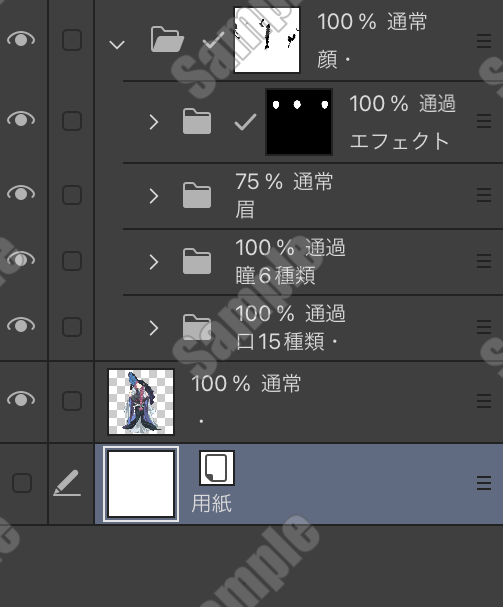Expand the 口15種類 folder

154,328
